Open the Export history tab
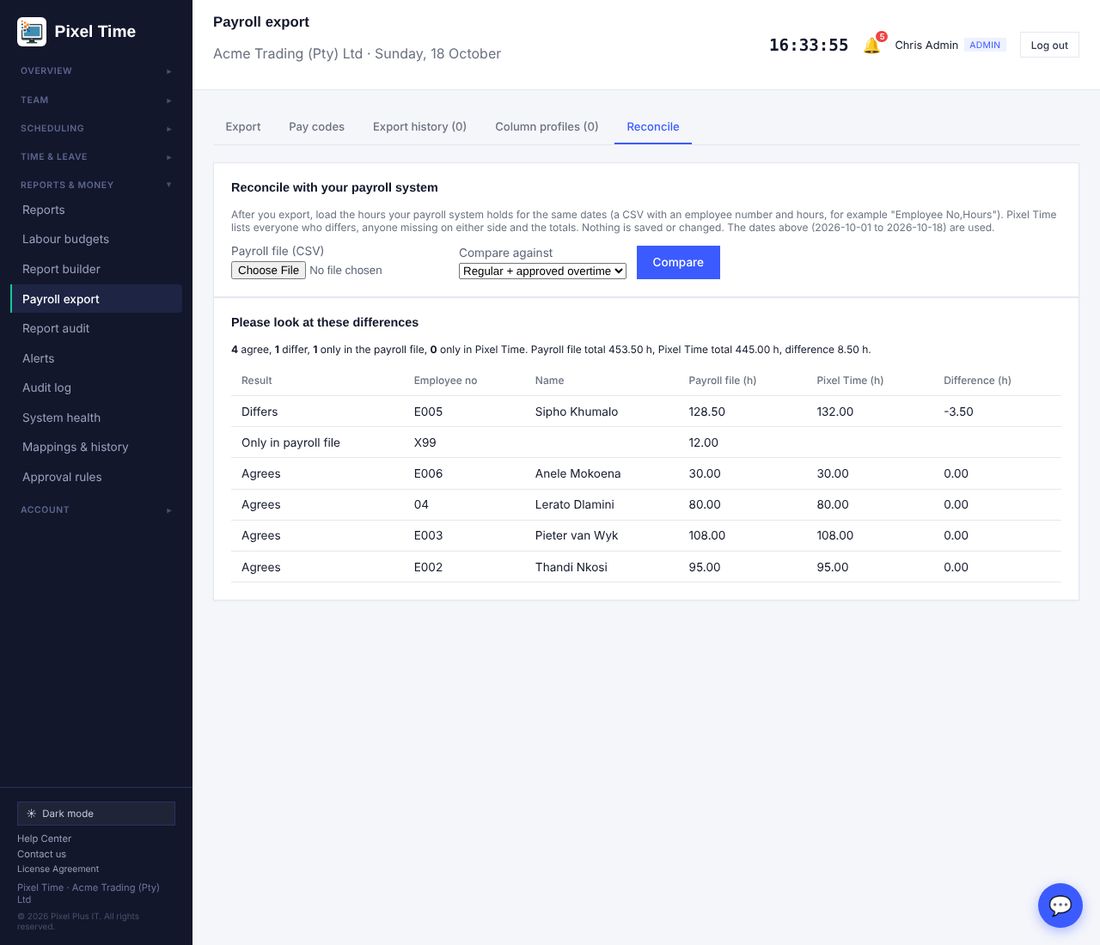The height and width of the screenshot is (945, 1100). click(420, 126)
